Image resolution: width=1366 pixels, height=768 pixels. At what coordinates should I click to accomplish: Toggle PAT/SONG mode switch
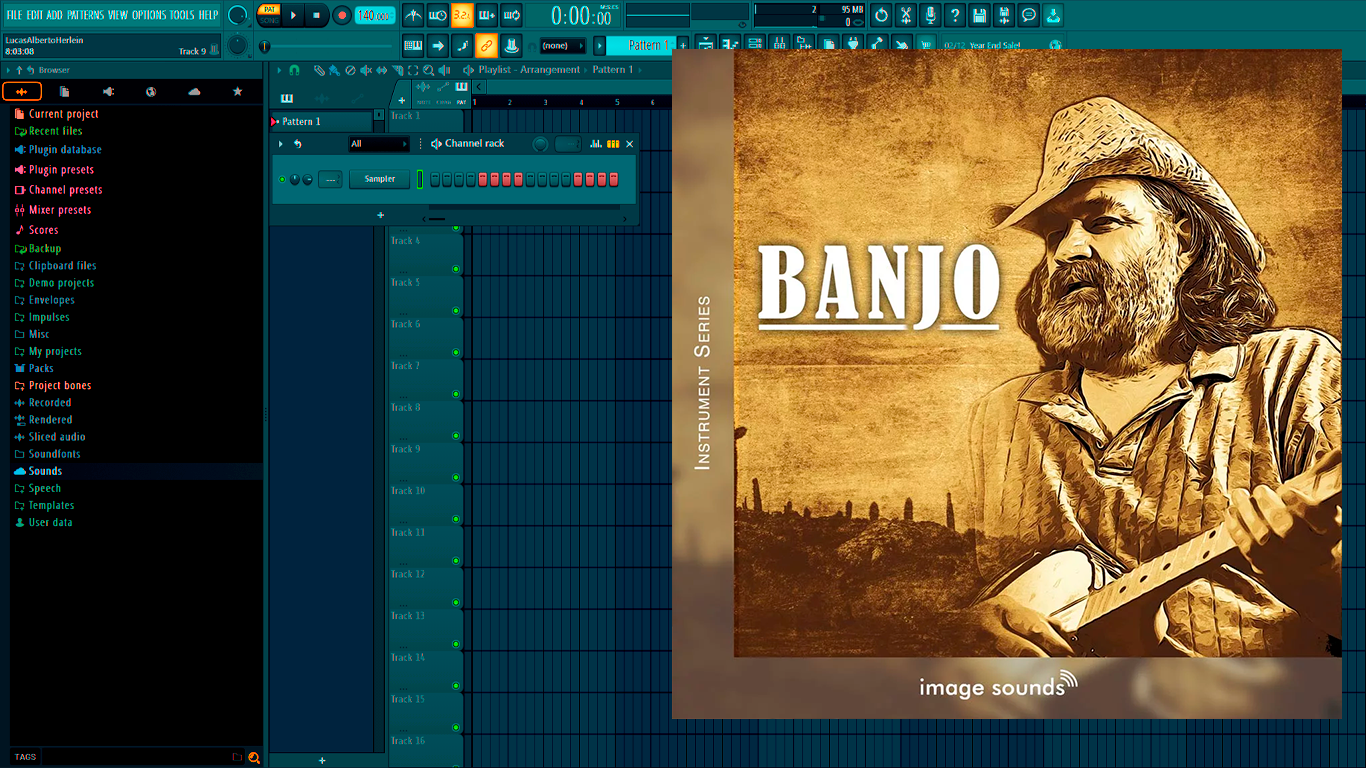click(x=269, y=15)
